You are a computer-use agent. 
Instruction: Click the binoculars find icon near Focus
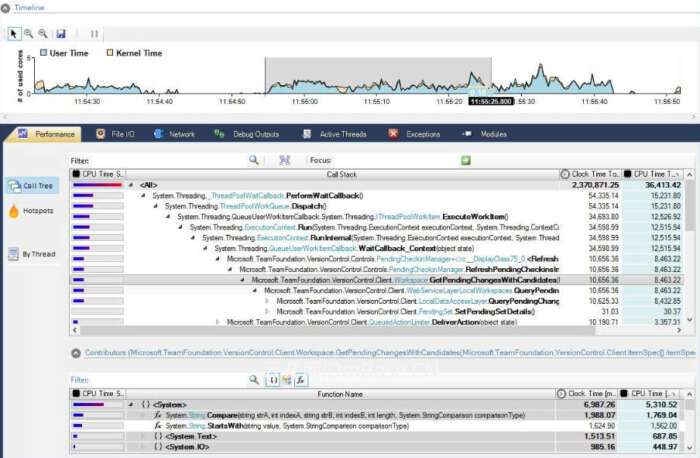click(284, 160)
